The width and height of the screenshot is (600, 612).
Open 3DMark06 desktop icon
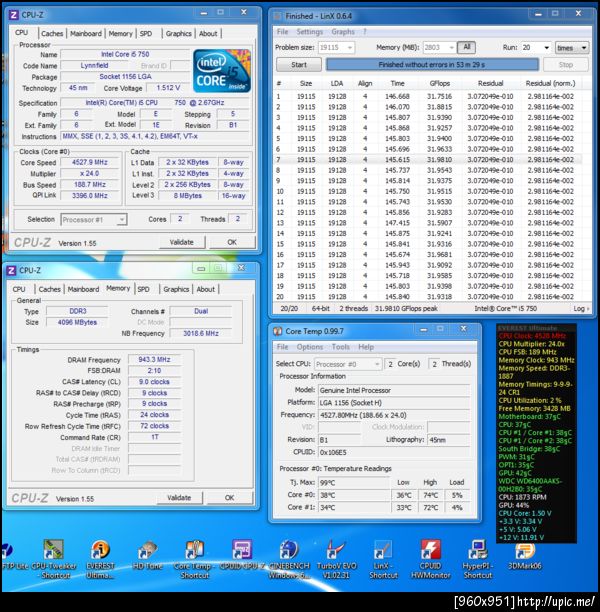[x=525, y=556]
